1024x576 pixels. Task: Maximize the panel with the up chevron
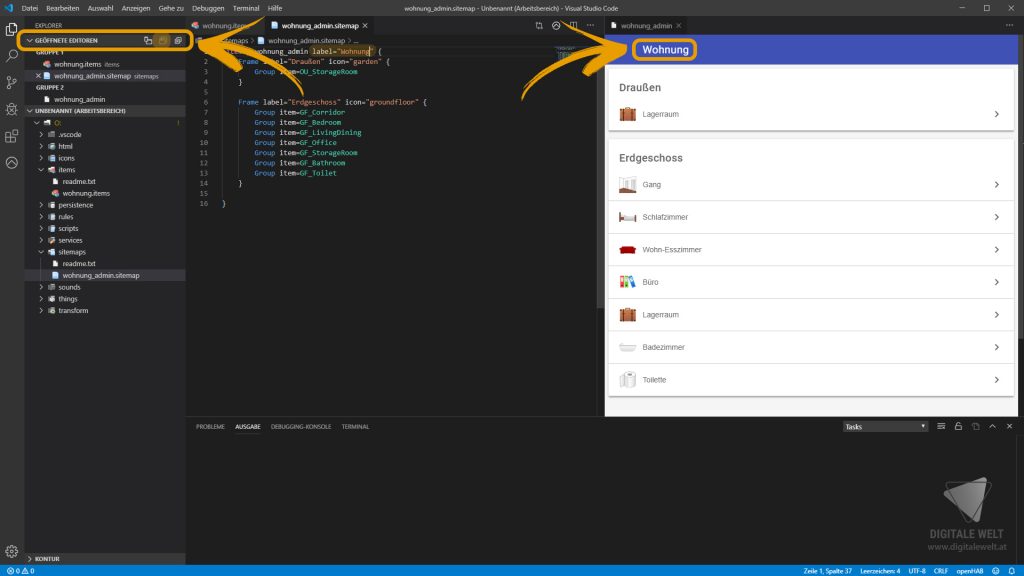tap(992, 426)
